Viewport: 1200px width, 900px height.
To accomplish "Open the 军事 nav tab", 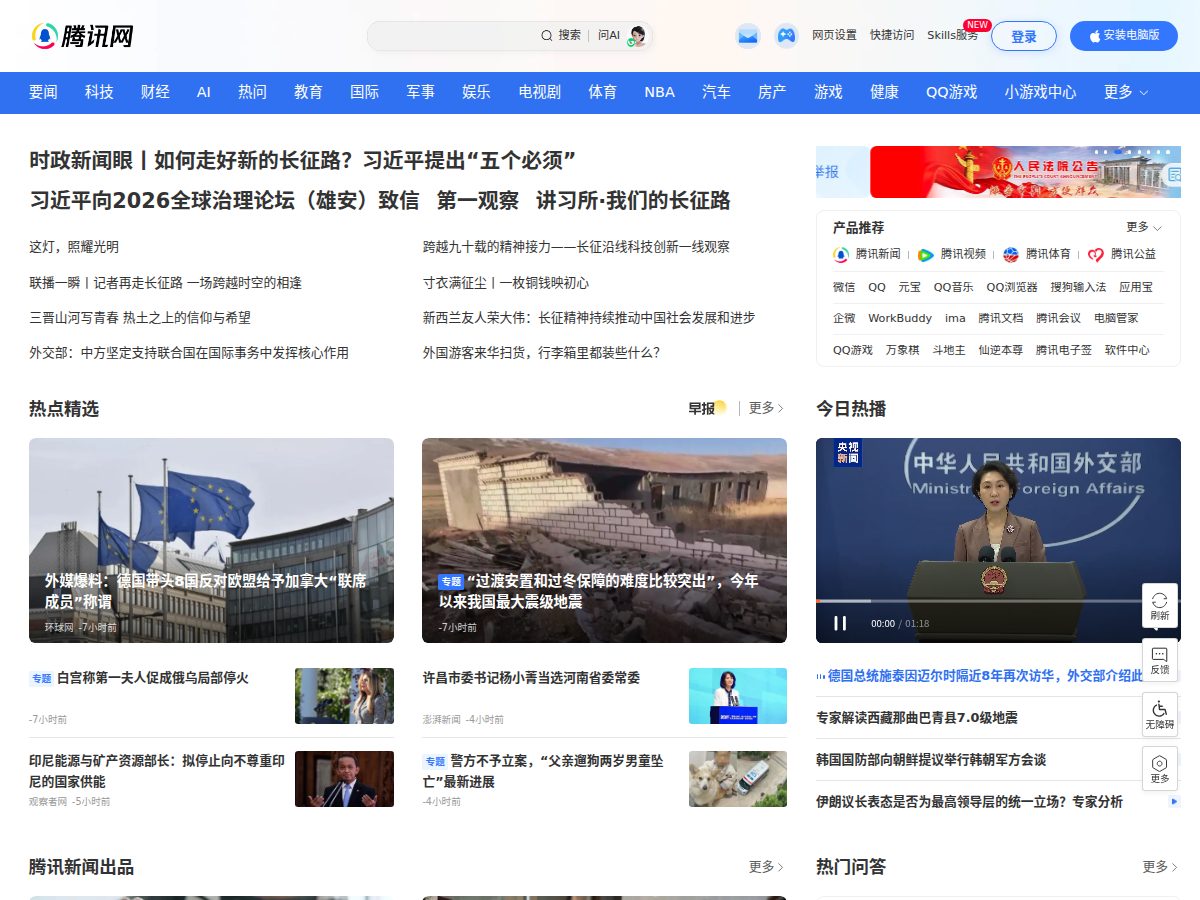I will click(x=420, y=92).
